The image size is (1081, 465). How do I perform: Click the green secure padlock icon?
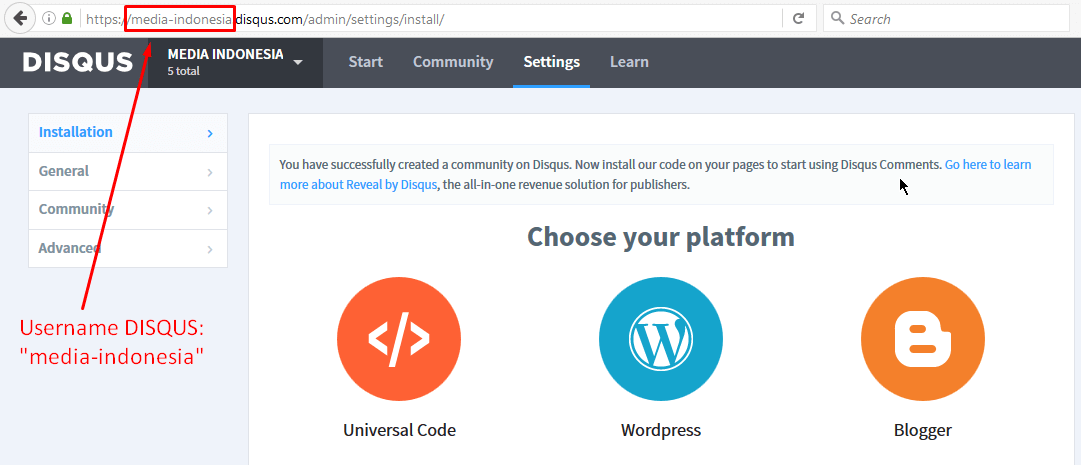[x=67, y=19]
